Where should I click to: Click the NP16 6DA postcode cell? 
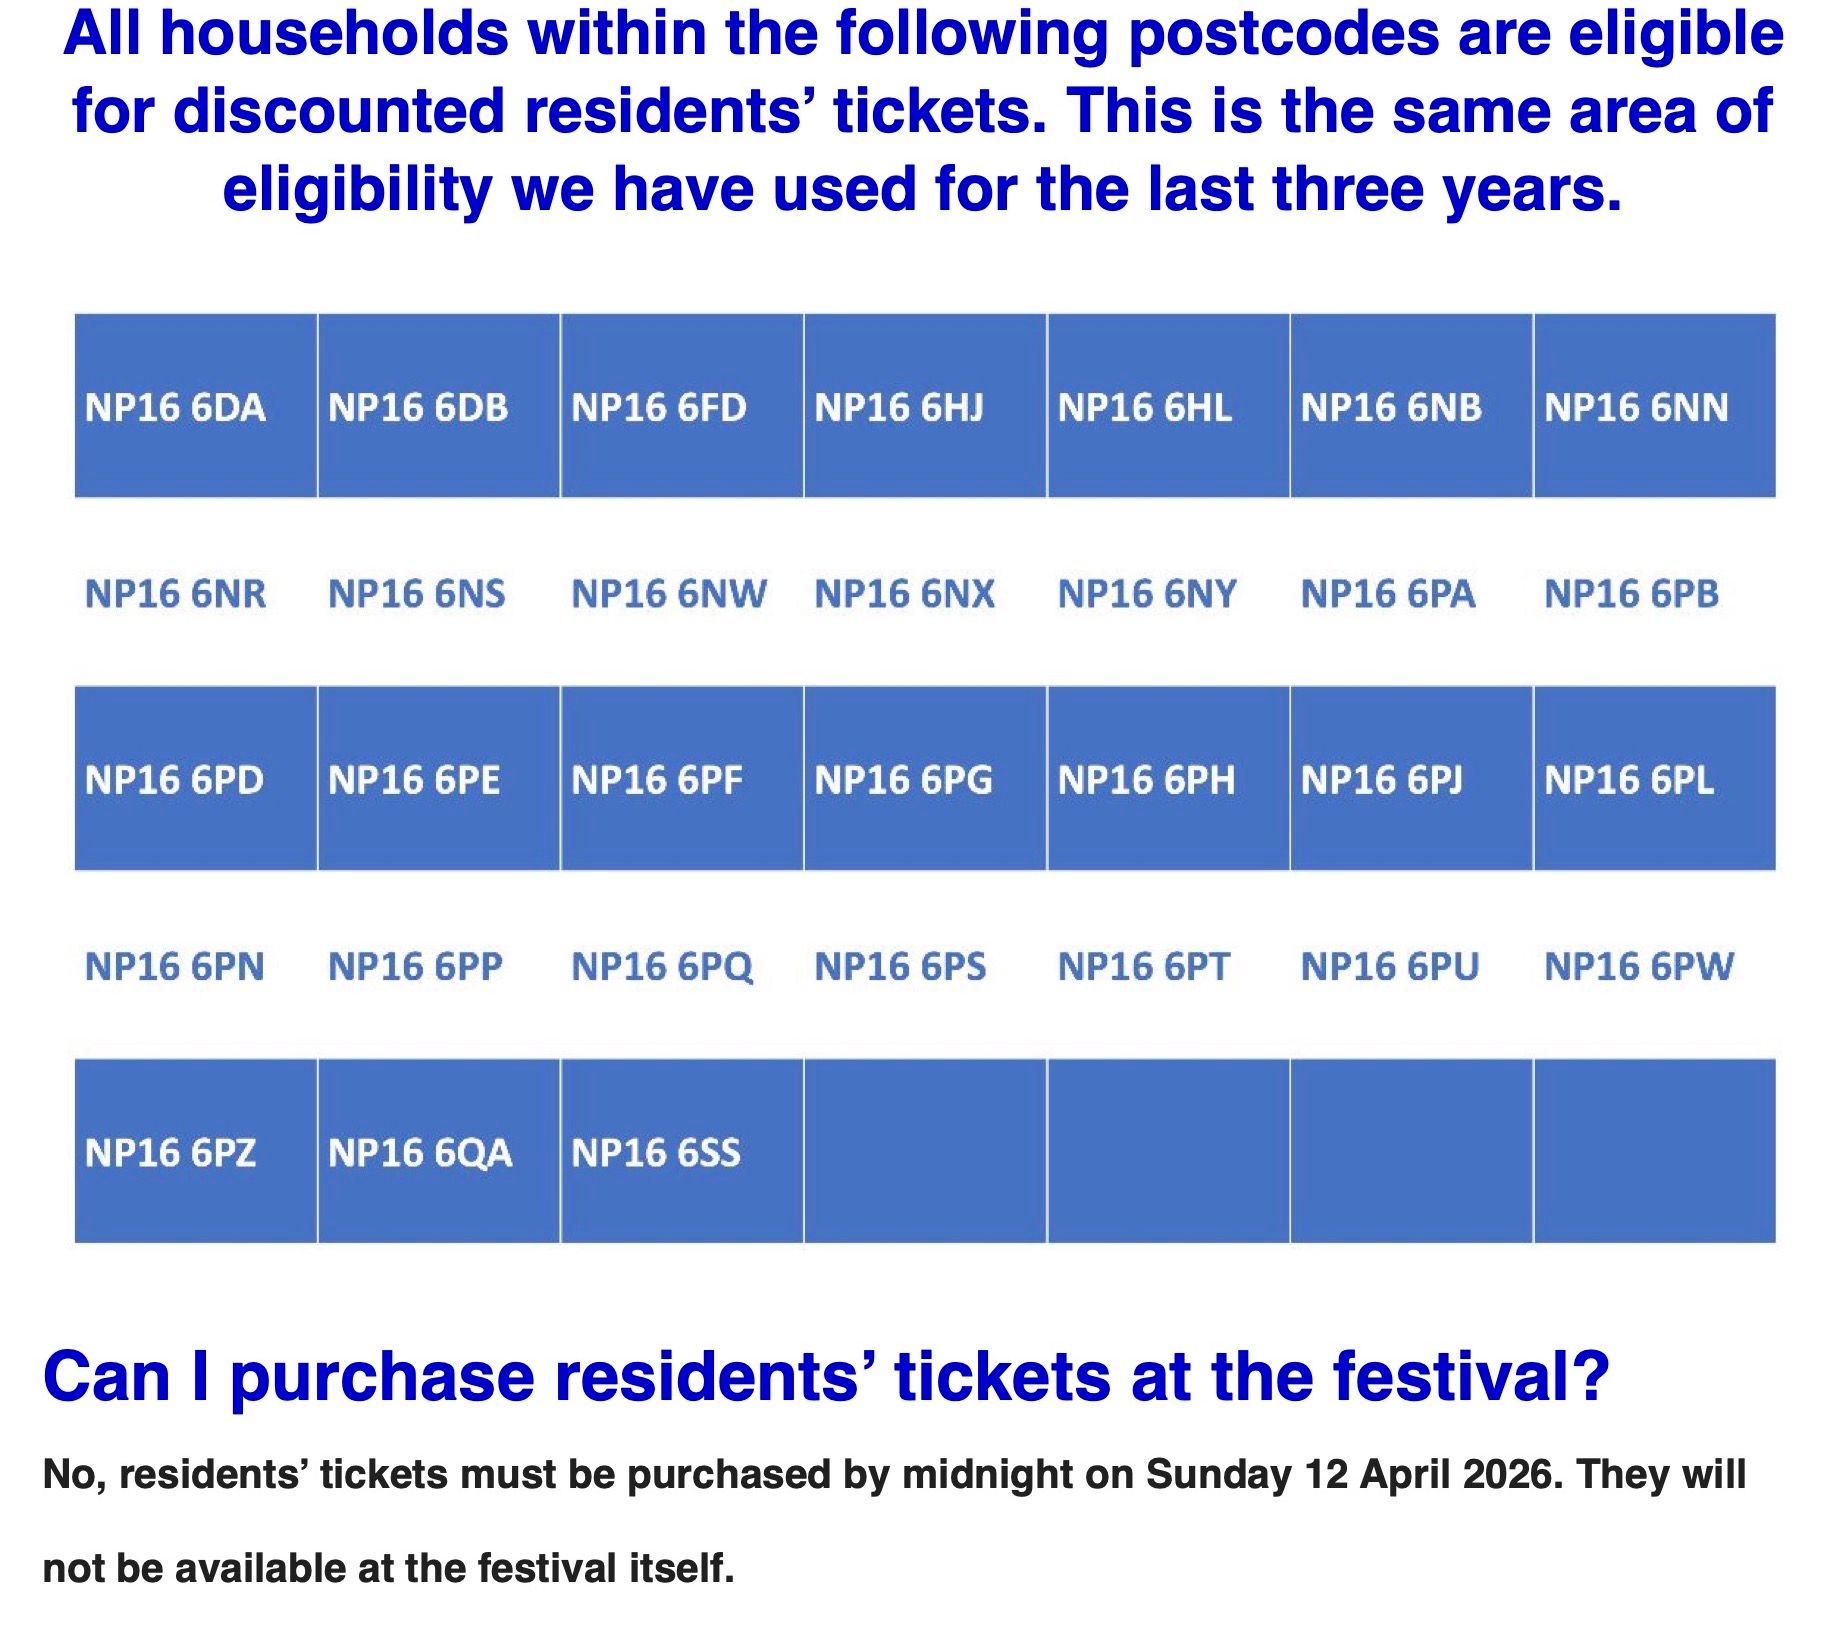[x=175, y=407]
